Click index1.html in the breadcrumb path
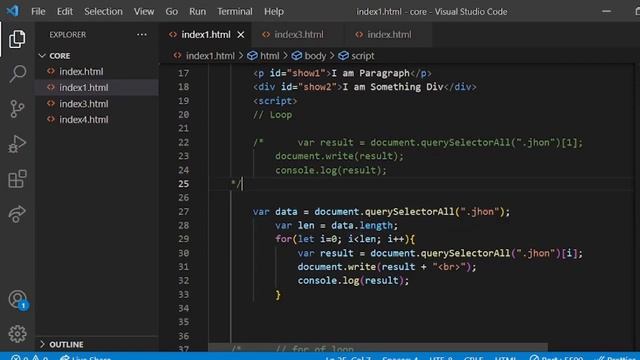The image size is (640, 360). tap(210, 56)
